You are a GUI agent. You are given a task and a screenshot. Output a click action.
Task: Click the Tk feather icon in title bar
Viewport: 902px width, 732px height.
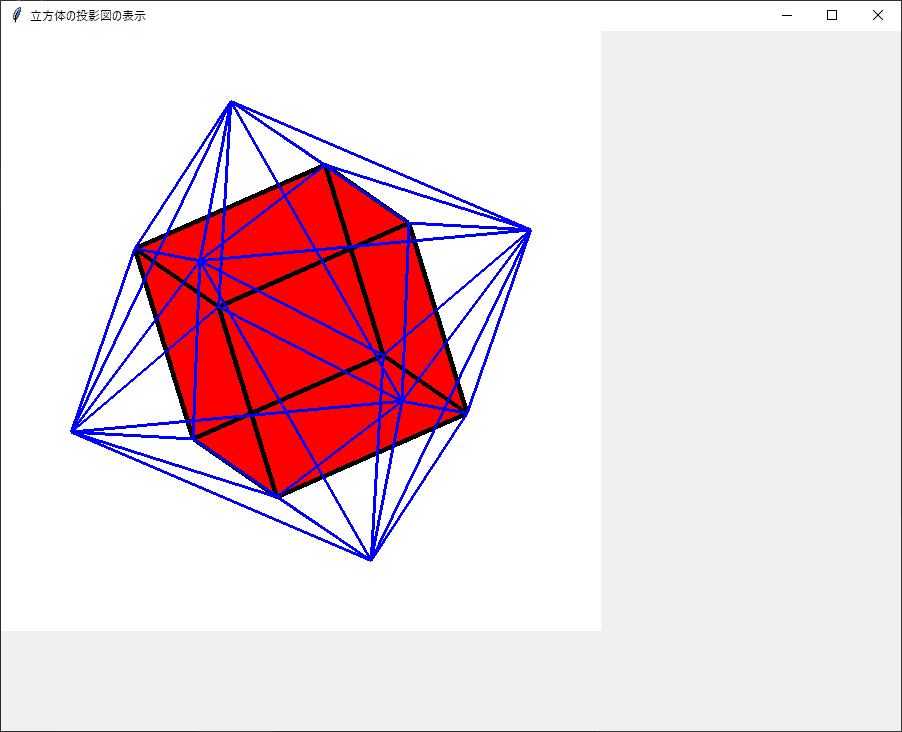[17, 16]
